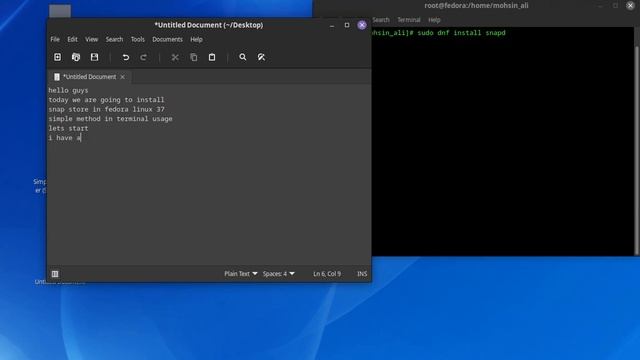Maximize the text editor window
This screenshot has width=640, height=360.
347,25
